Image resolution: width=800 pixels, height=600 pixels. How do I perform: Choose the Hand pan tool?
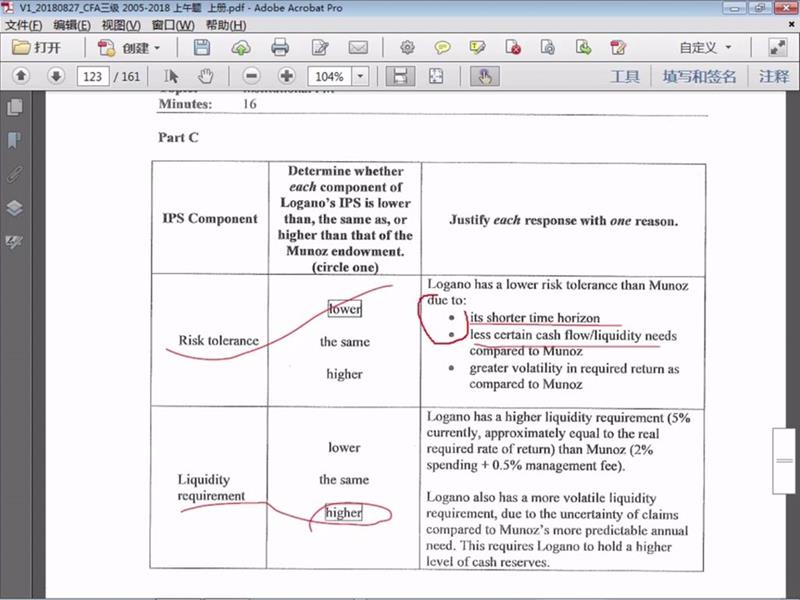point(206,77)
